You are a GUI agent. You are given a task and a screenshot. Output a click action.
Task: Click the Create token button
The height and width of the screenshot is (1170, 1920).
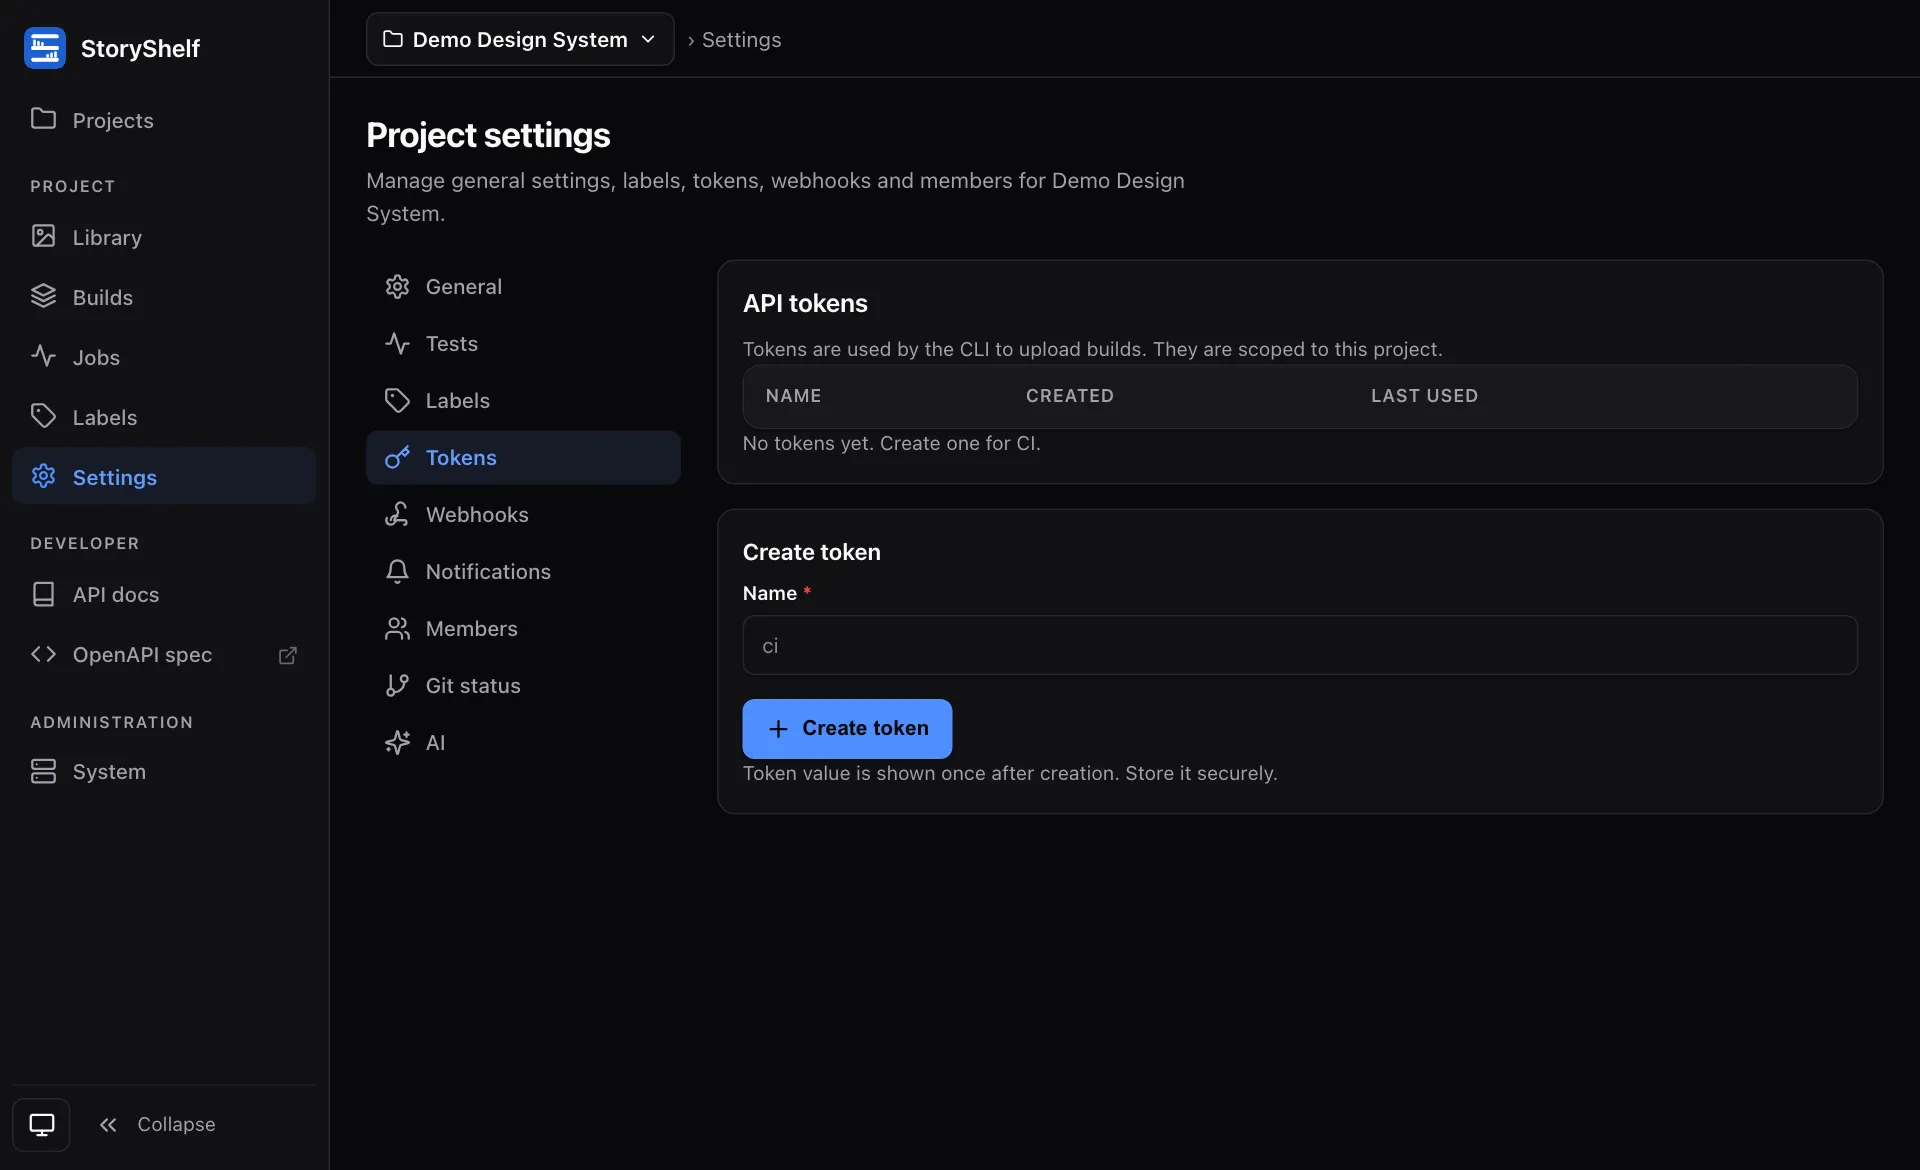[x=847, y=728]
